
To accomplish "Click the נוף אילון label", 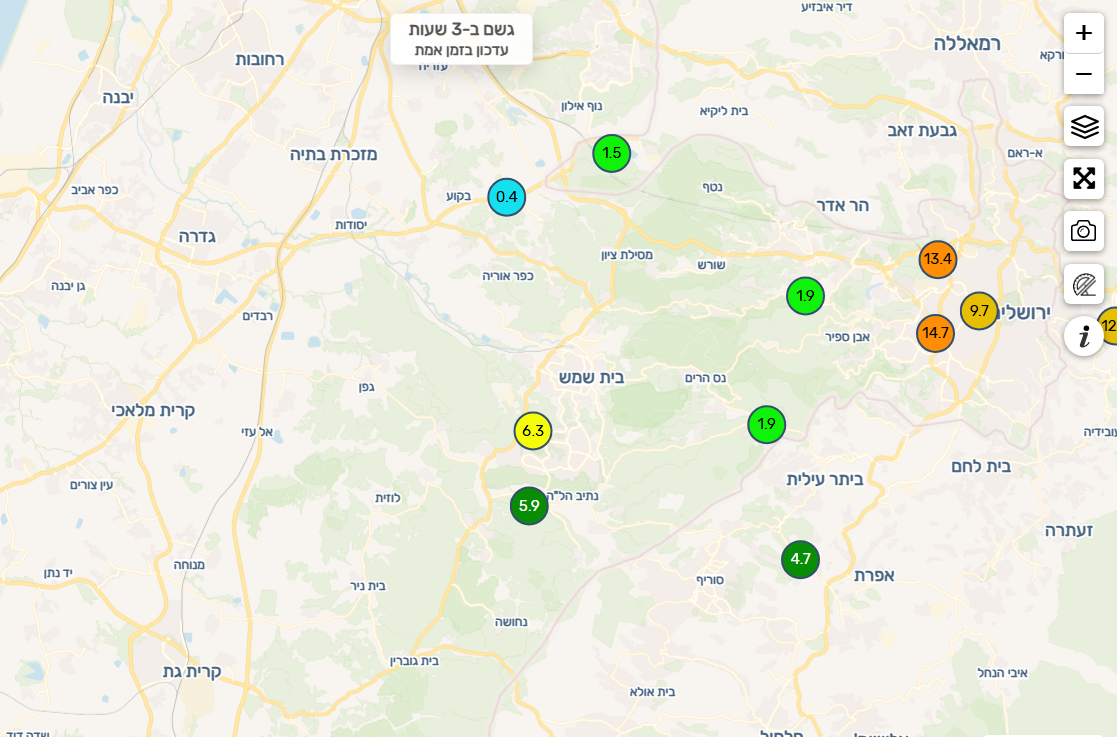I will pos(581,106).
